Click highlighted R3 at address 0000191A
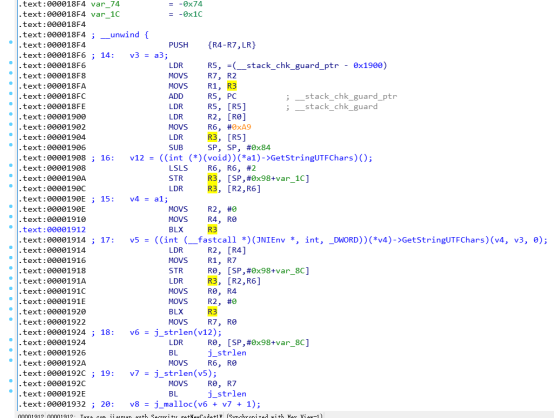The width and height of the screenshot is (554, 418). 212,281
